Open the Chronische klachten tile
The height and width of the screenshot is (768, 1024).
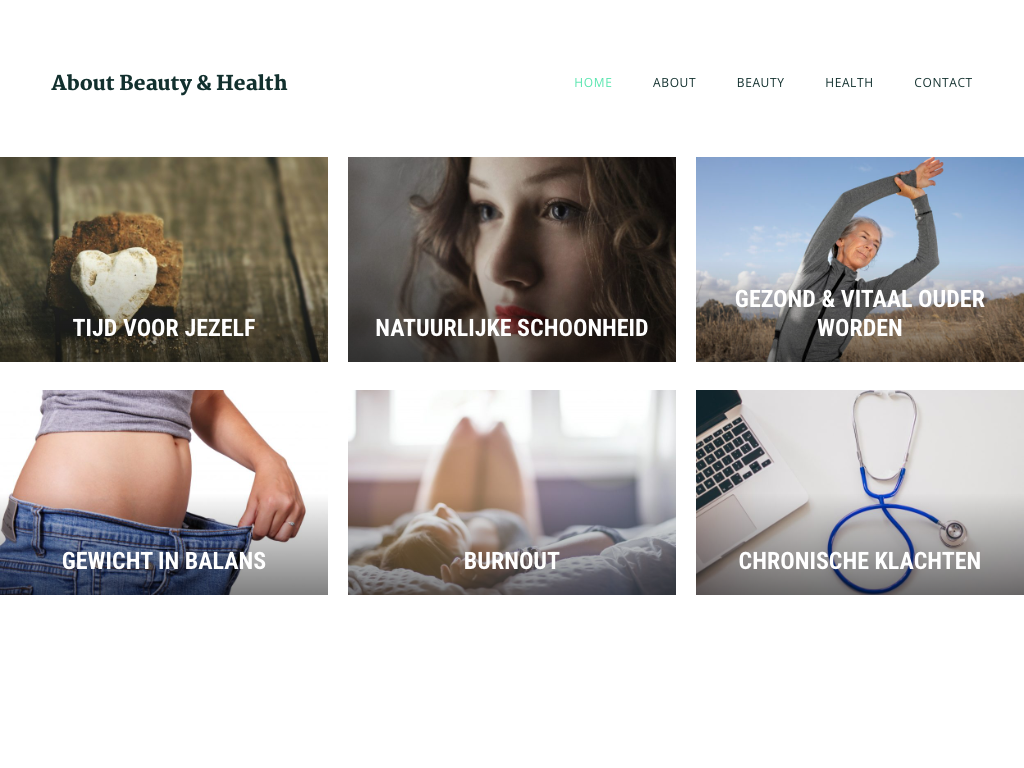[860, 492]
